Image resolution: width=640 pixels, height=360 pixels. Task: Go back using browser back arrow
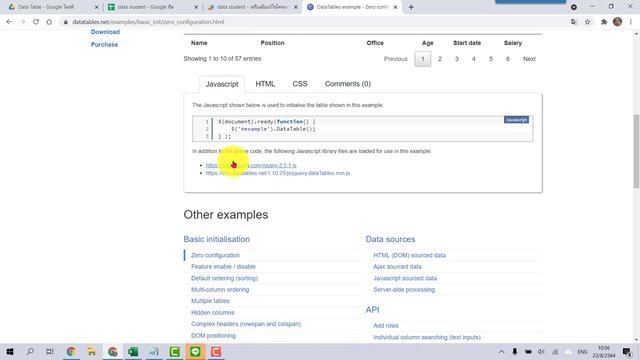(9, 22)
